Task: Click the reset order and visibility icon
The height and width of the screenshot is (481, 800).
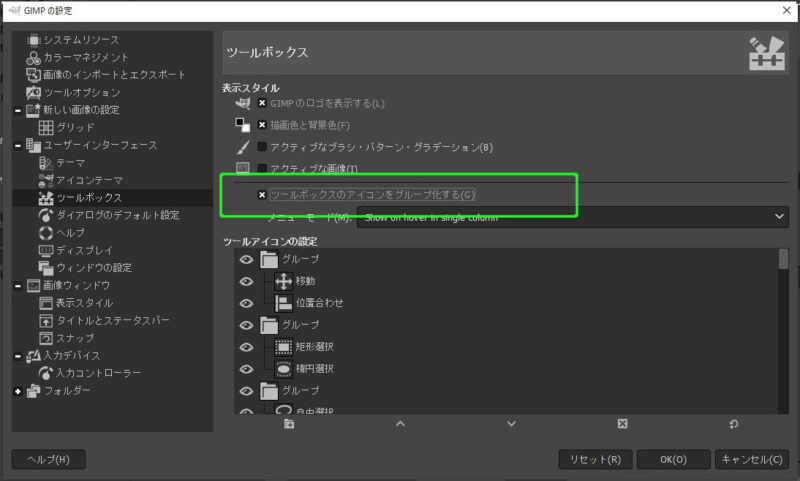Action: coord(733,424)
